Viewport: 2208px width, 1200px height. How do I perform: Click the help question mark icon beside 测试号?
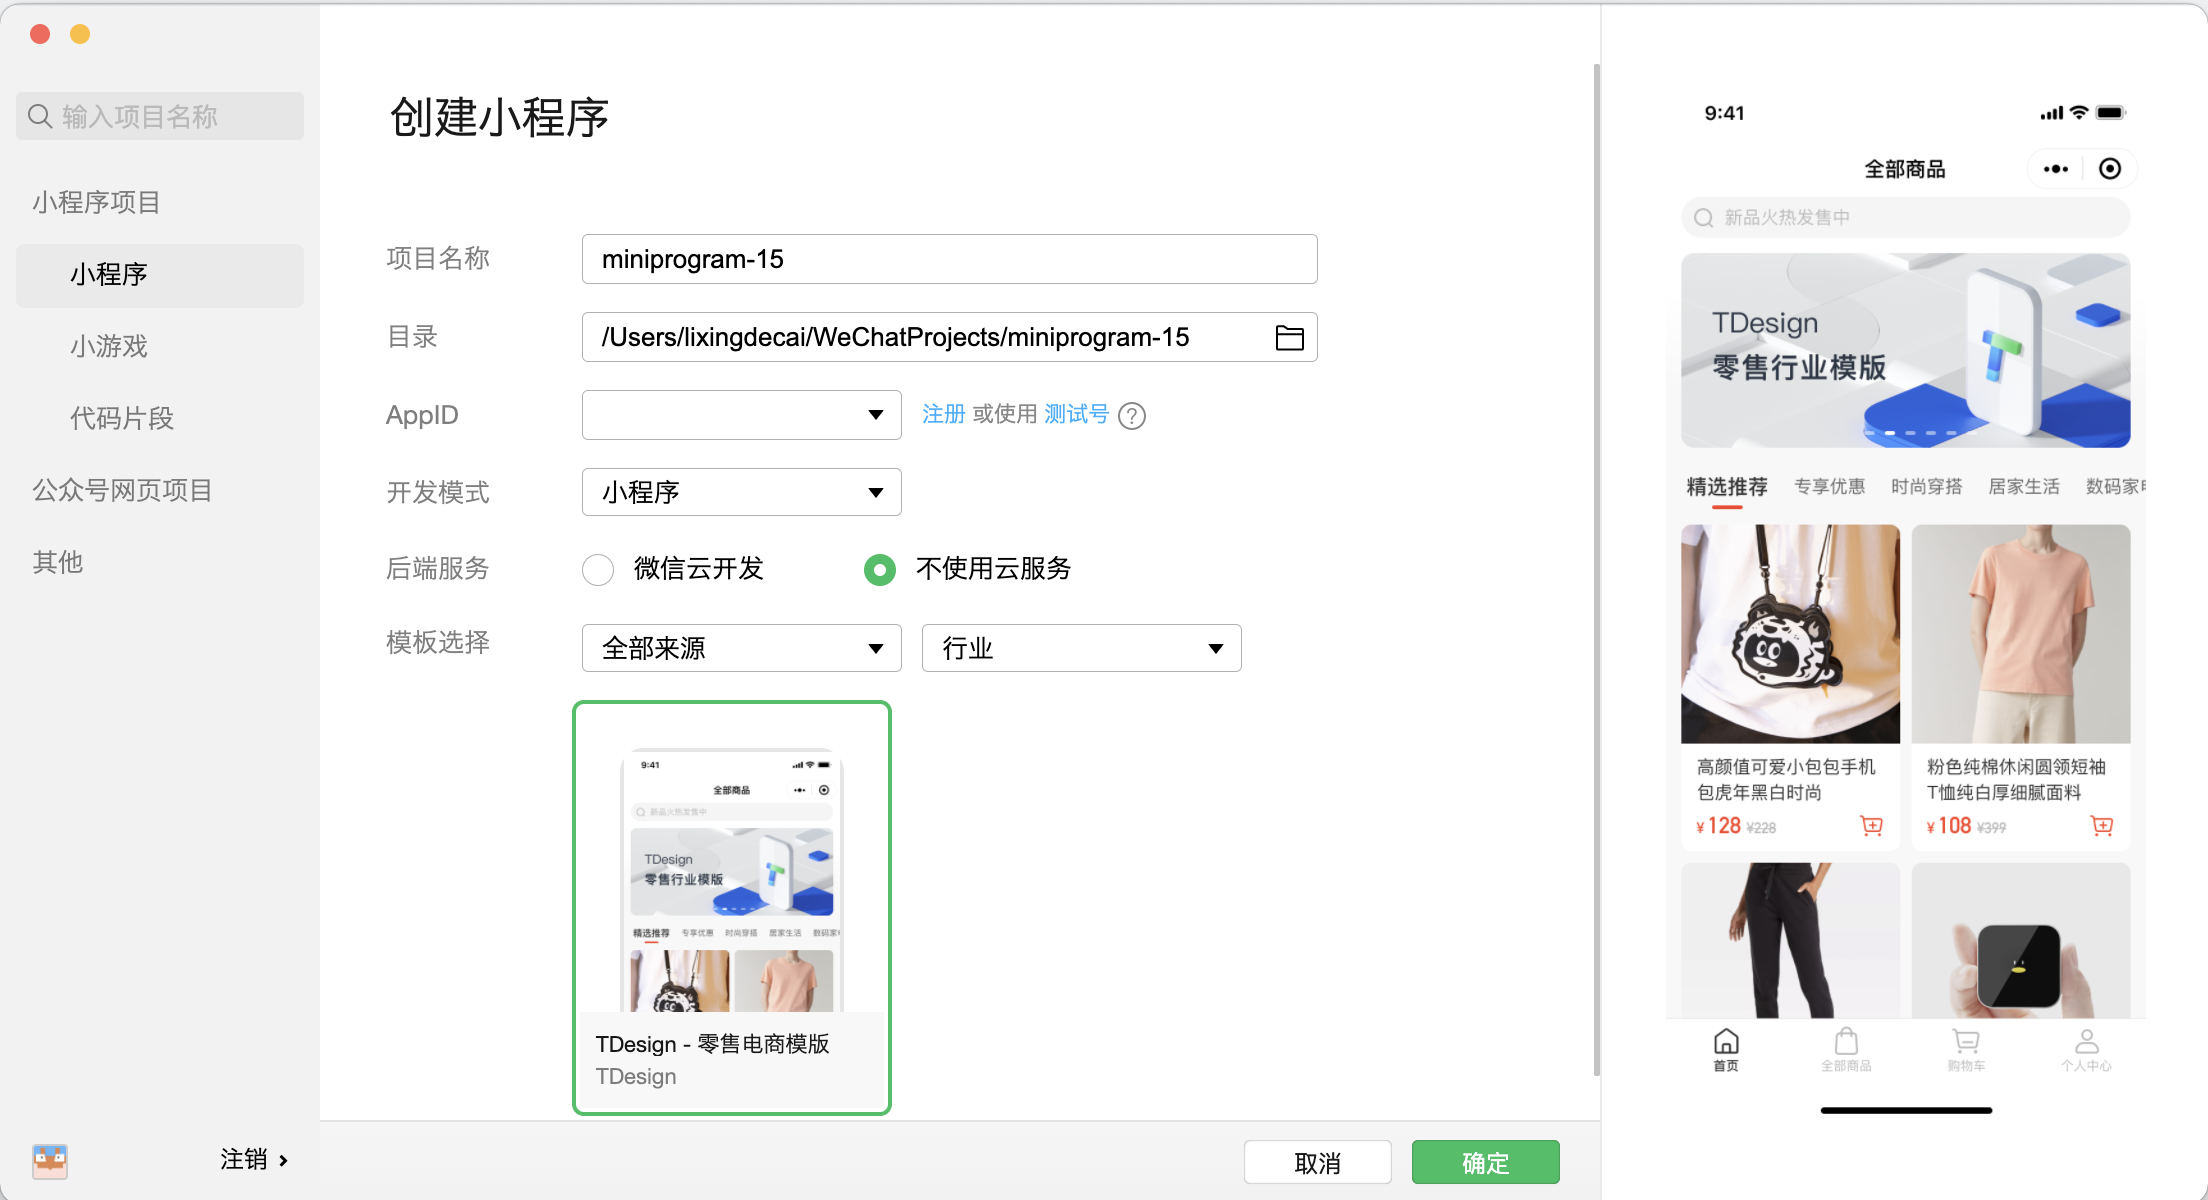coord(1132,415)
